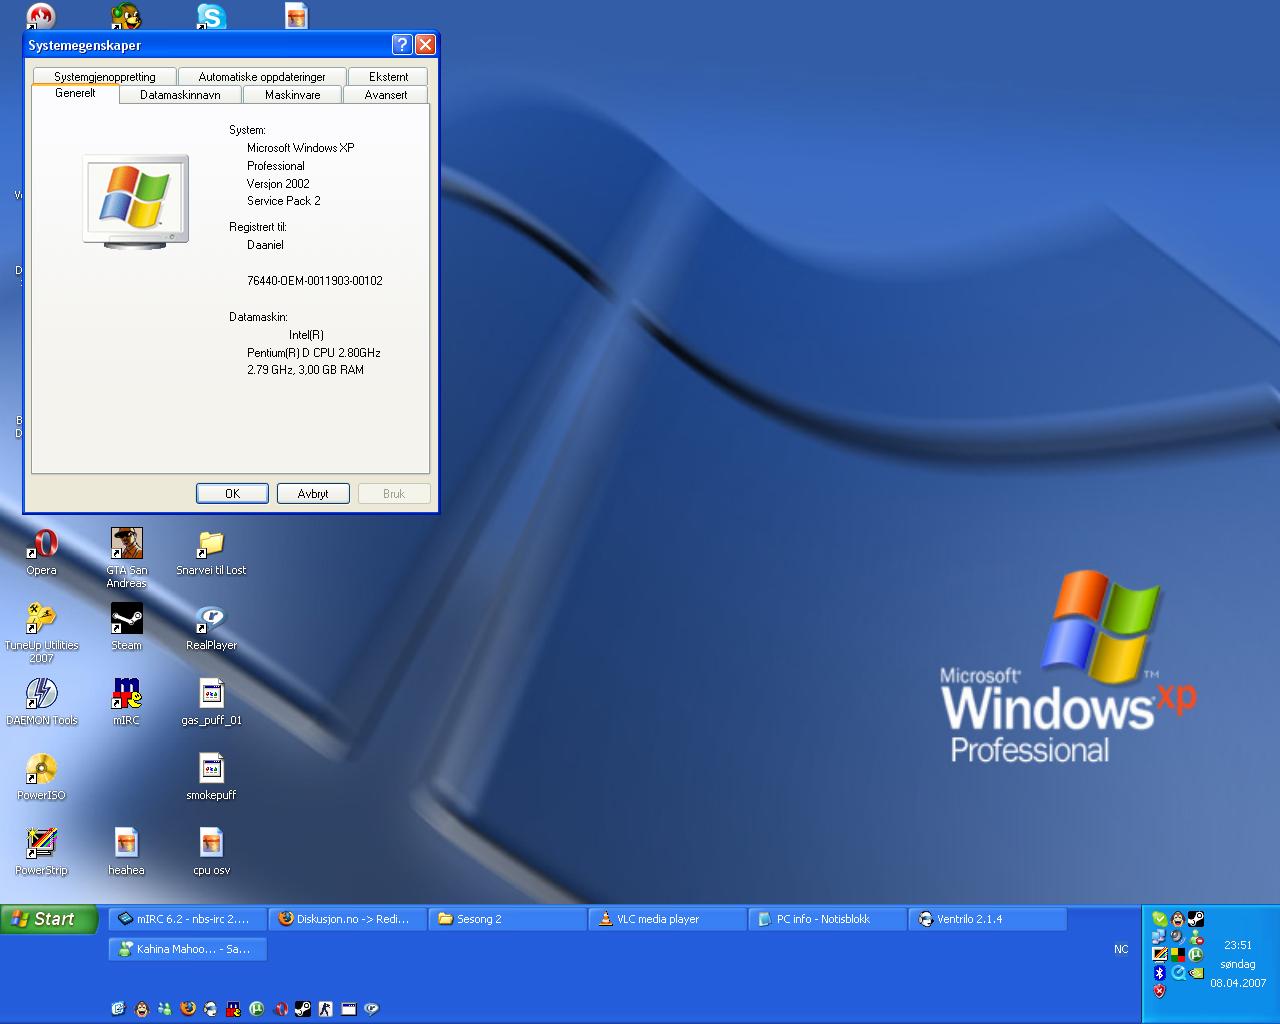Switch to Diskusjon.no Firefox taskbar window

tap(348, 919)
